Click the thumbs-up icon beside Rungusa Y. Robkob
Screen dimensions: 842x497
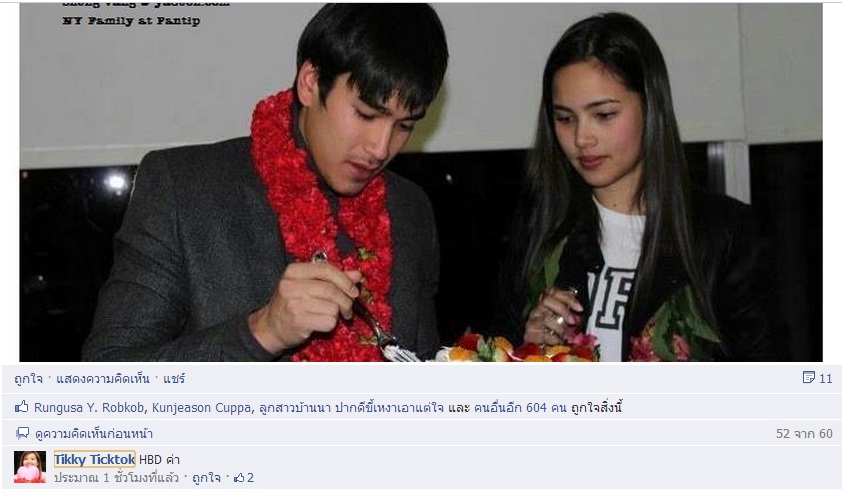[21, 407]
